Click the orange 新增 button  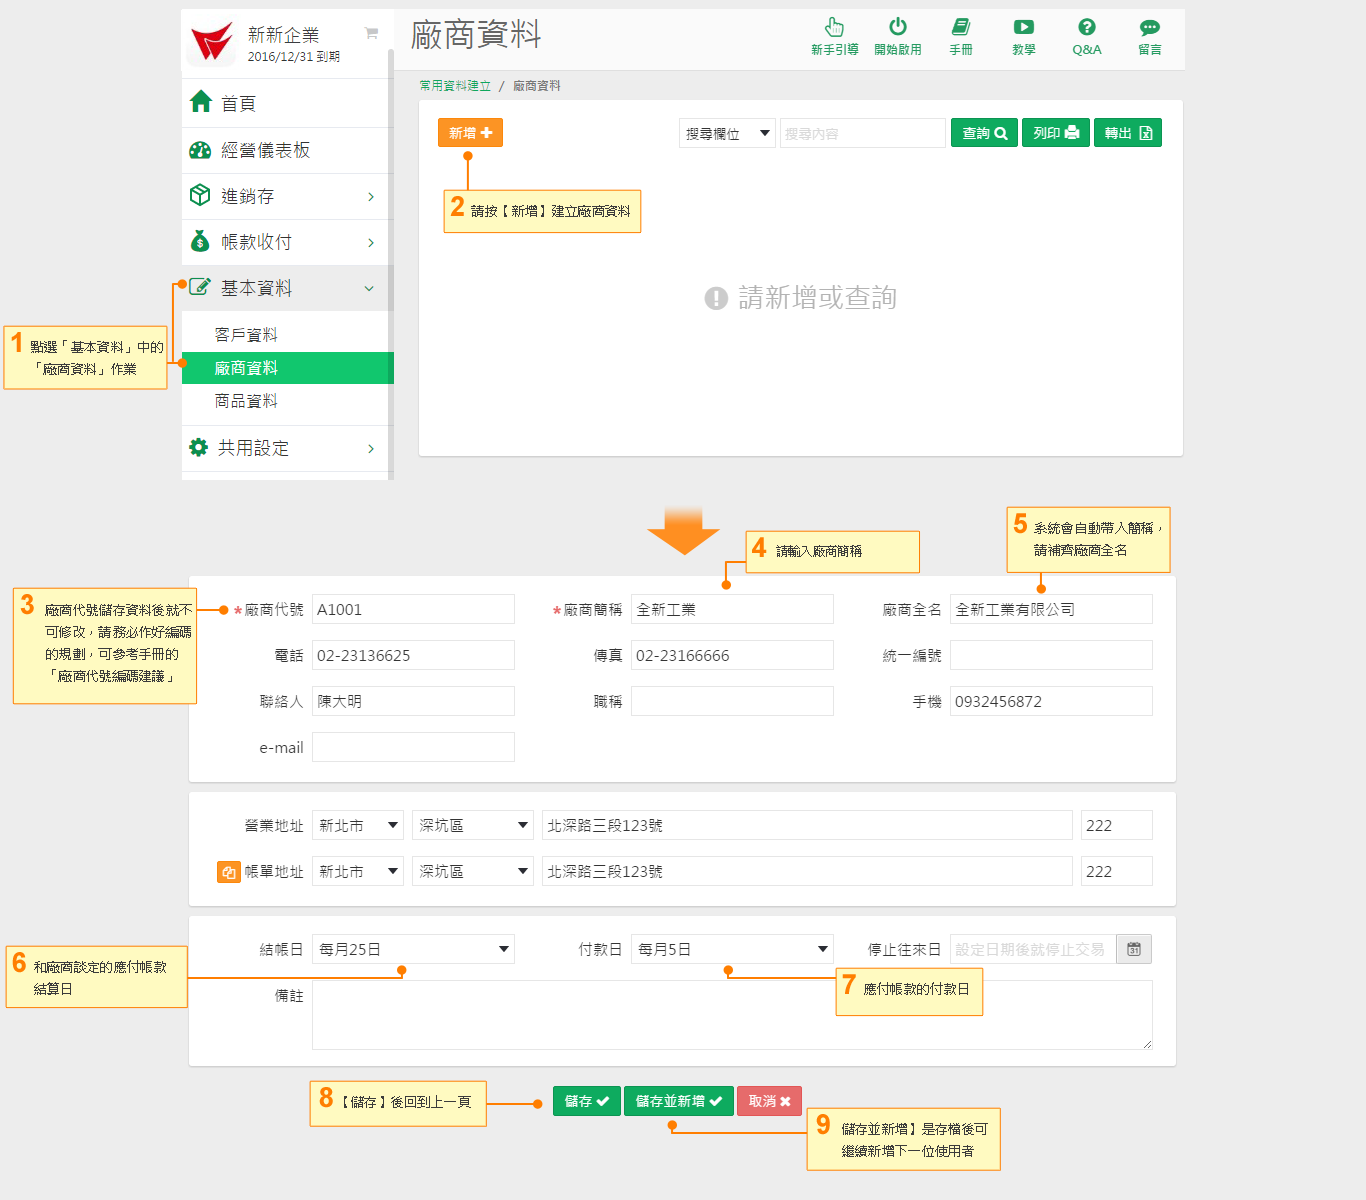click(x=470, y=132)
